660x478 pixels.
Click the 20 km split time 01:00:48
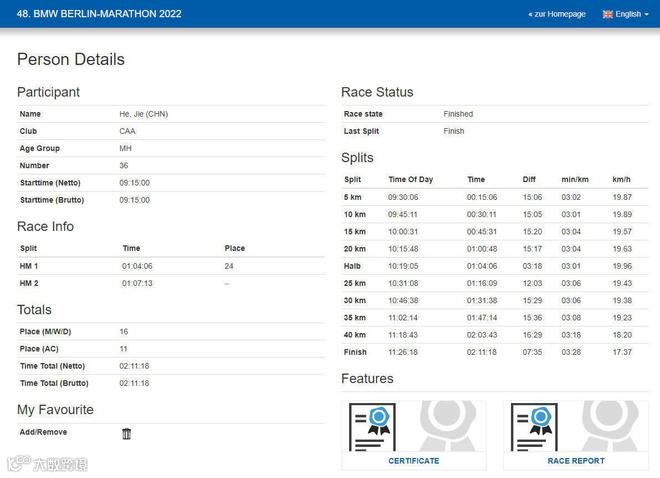[x=482, y=249]
